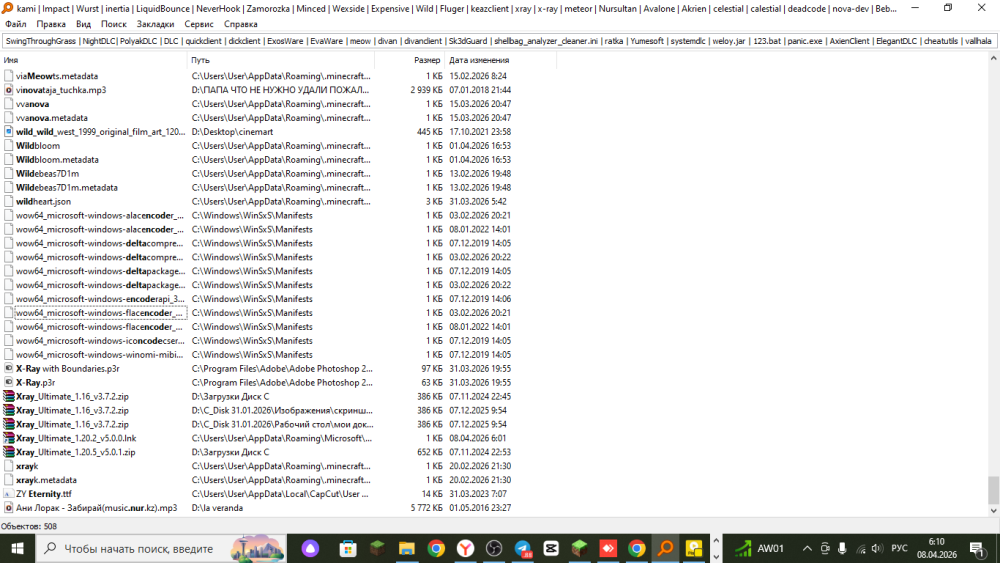Select the Wildbloom file row
1000x563 pixels.
point(38,145)
